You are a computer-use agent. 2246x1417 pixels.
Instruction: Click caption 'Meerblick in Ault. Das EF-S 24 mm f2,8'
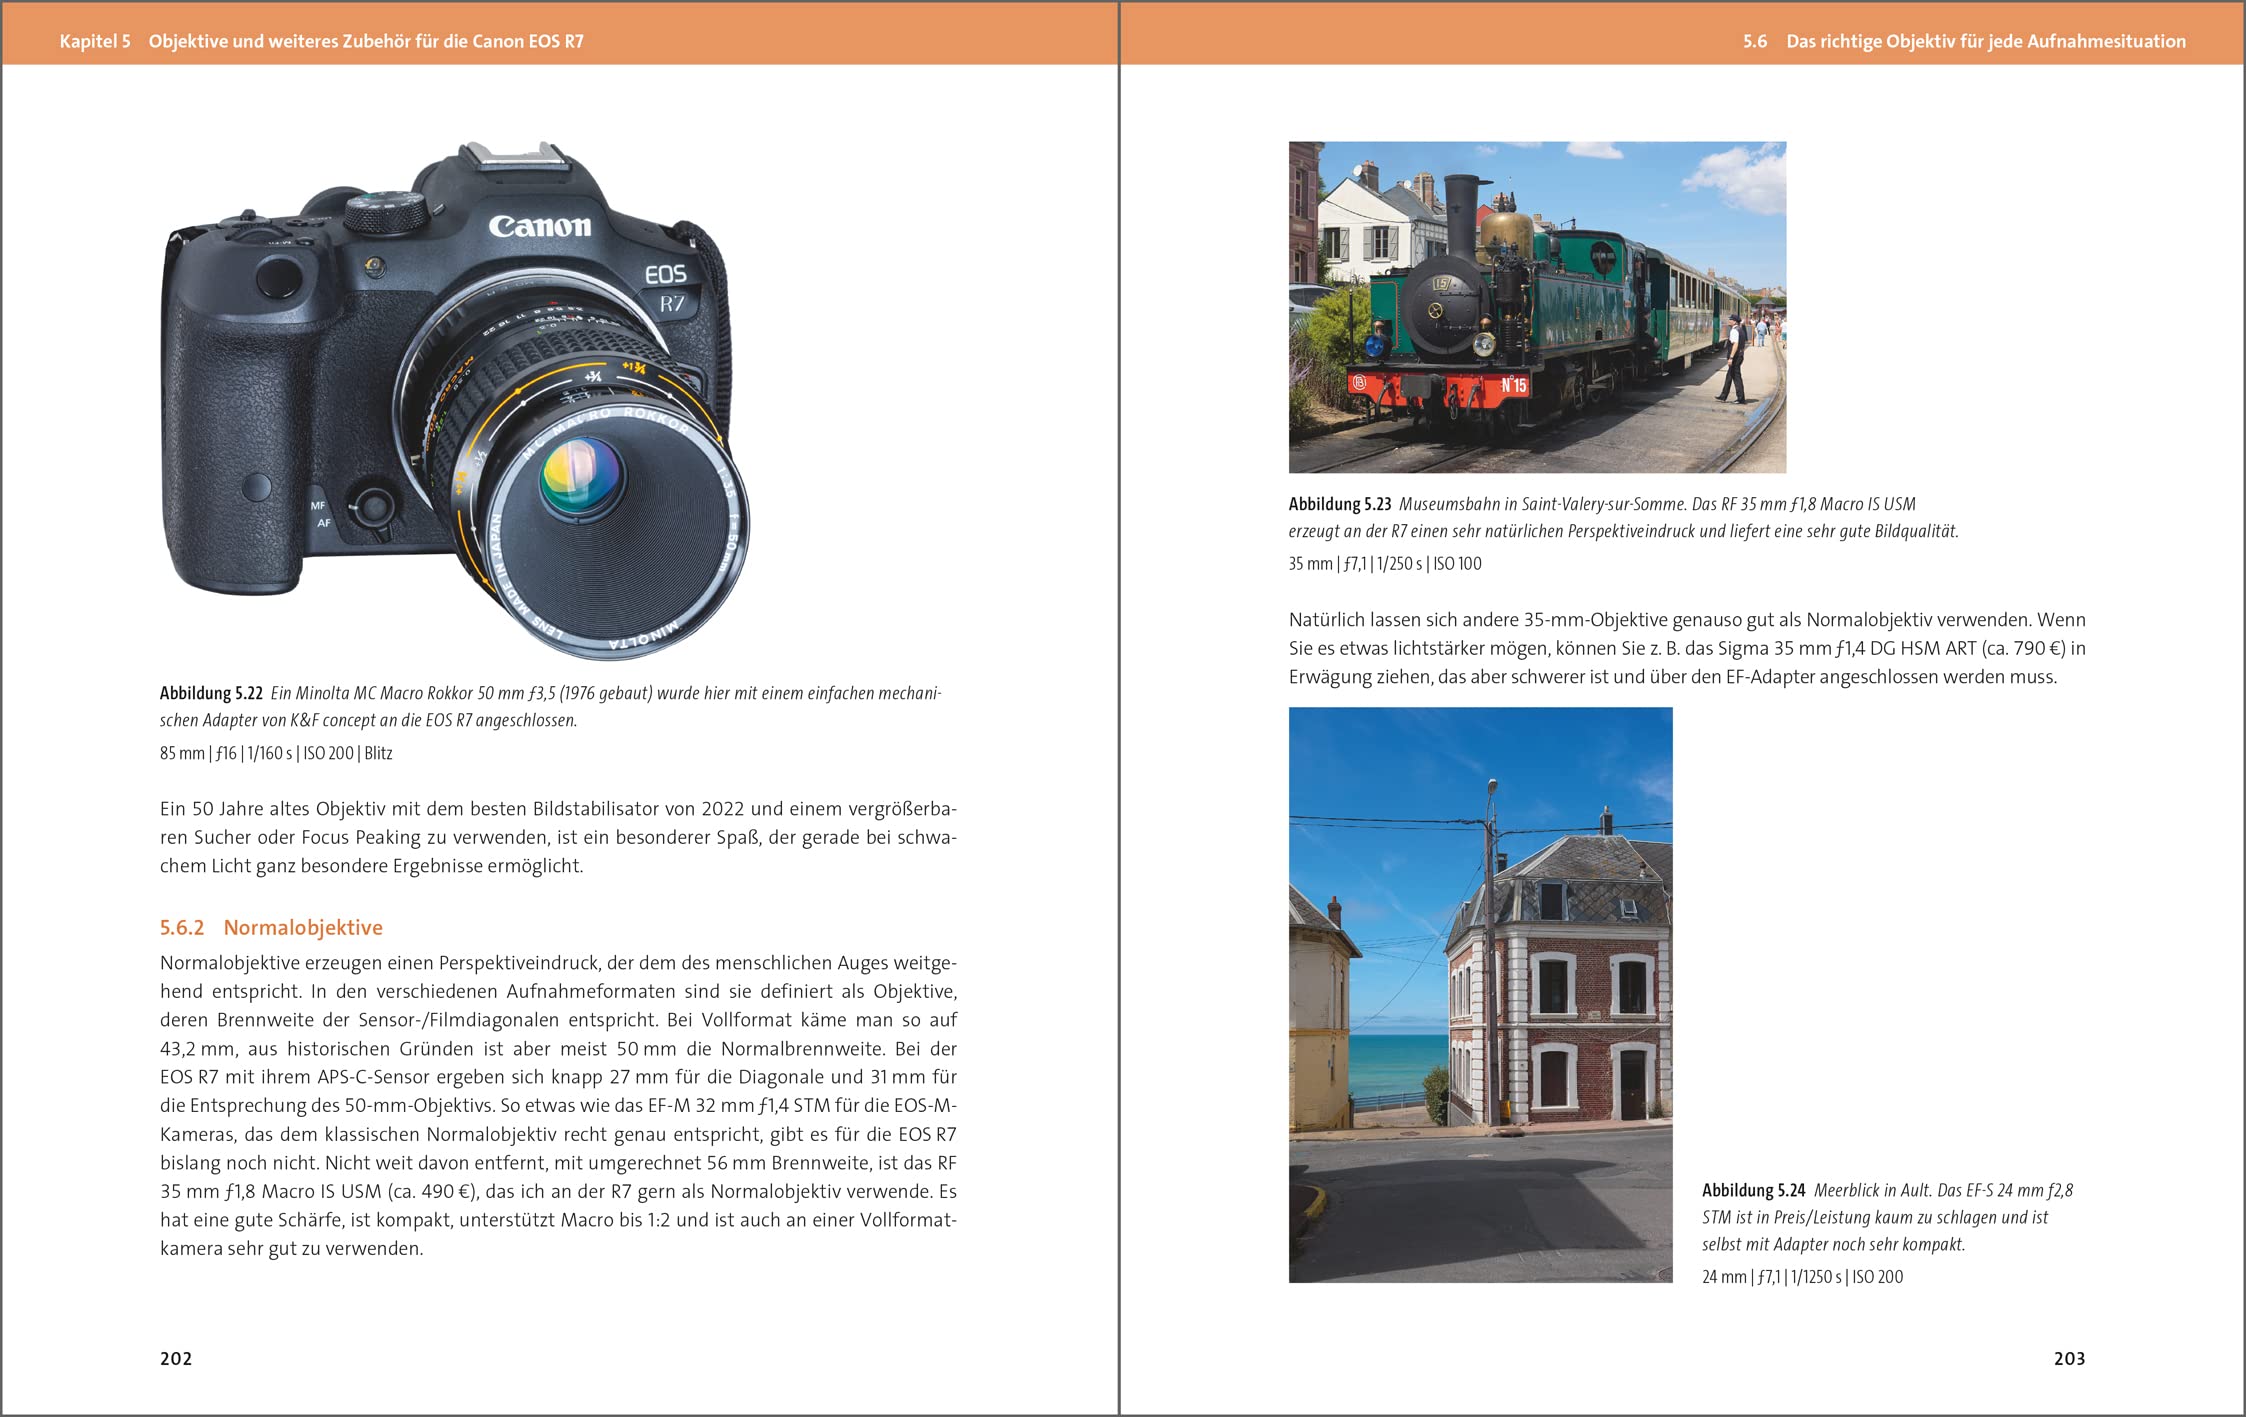coord(1943,1190)
